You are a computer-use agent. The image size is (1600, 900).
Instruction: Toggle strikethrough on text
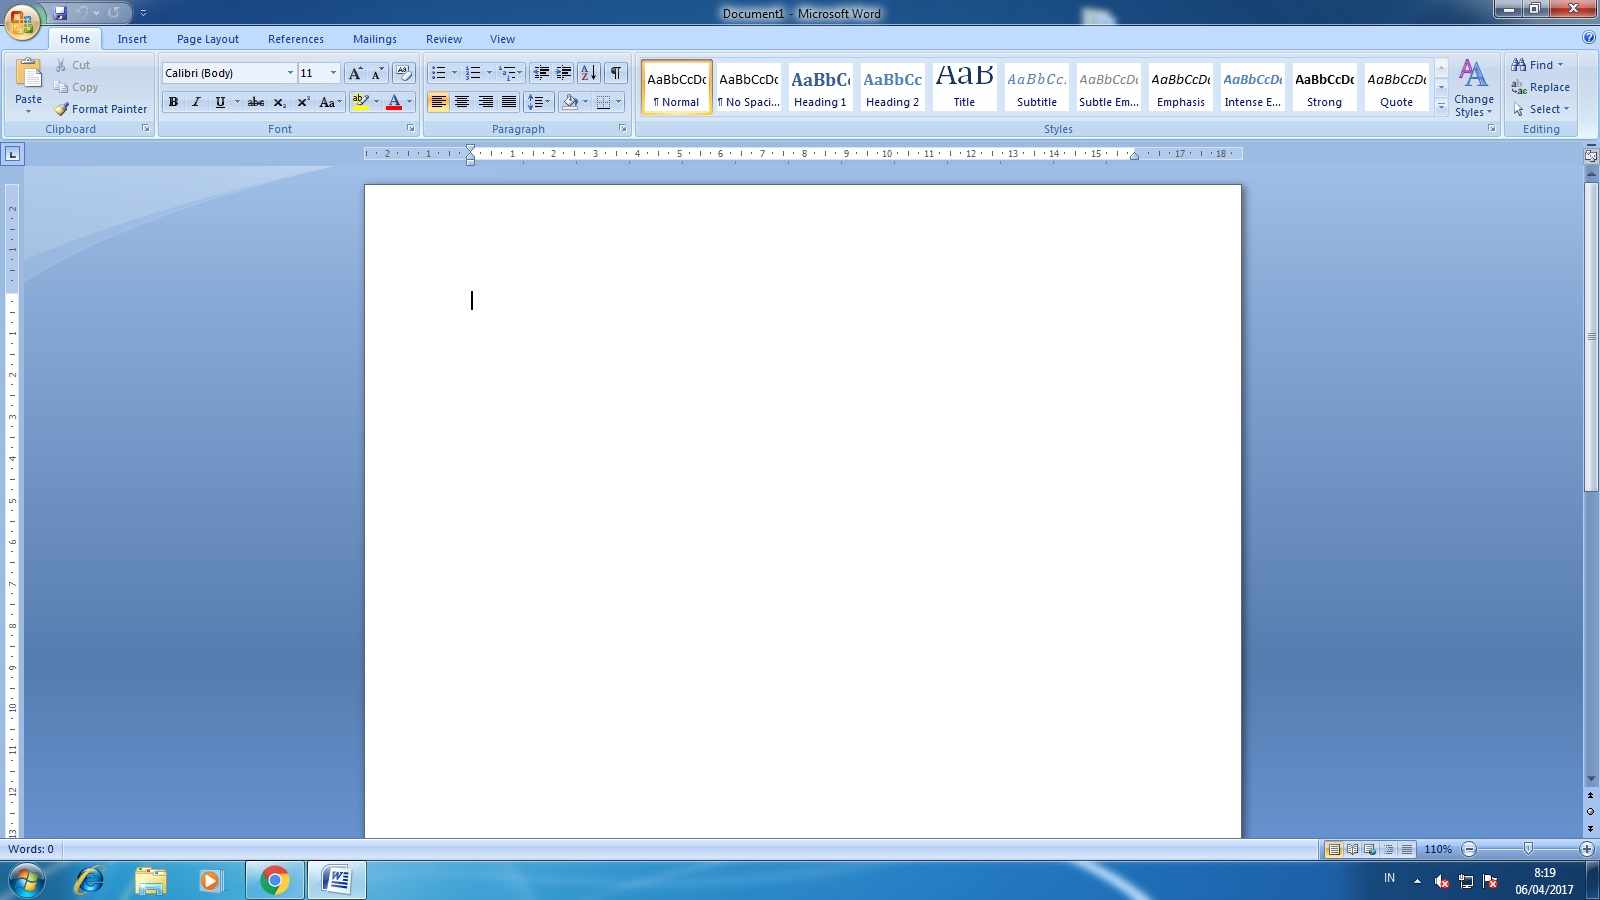256,102
